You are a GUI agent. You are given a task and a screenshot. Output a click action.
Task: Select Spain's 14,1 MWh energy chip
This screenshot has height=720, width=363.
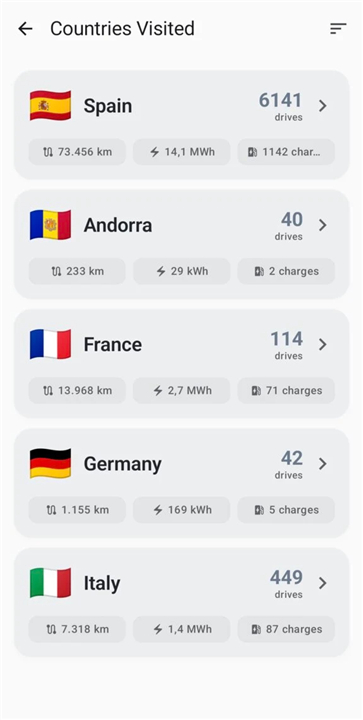tap(182, 152)
